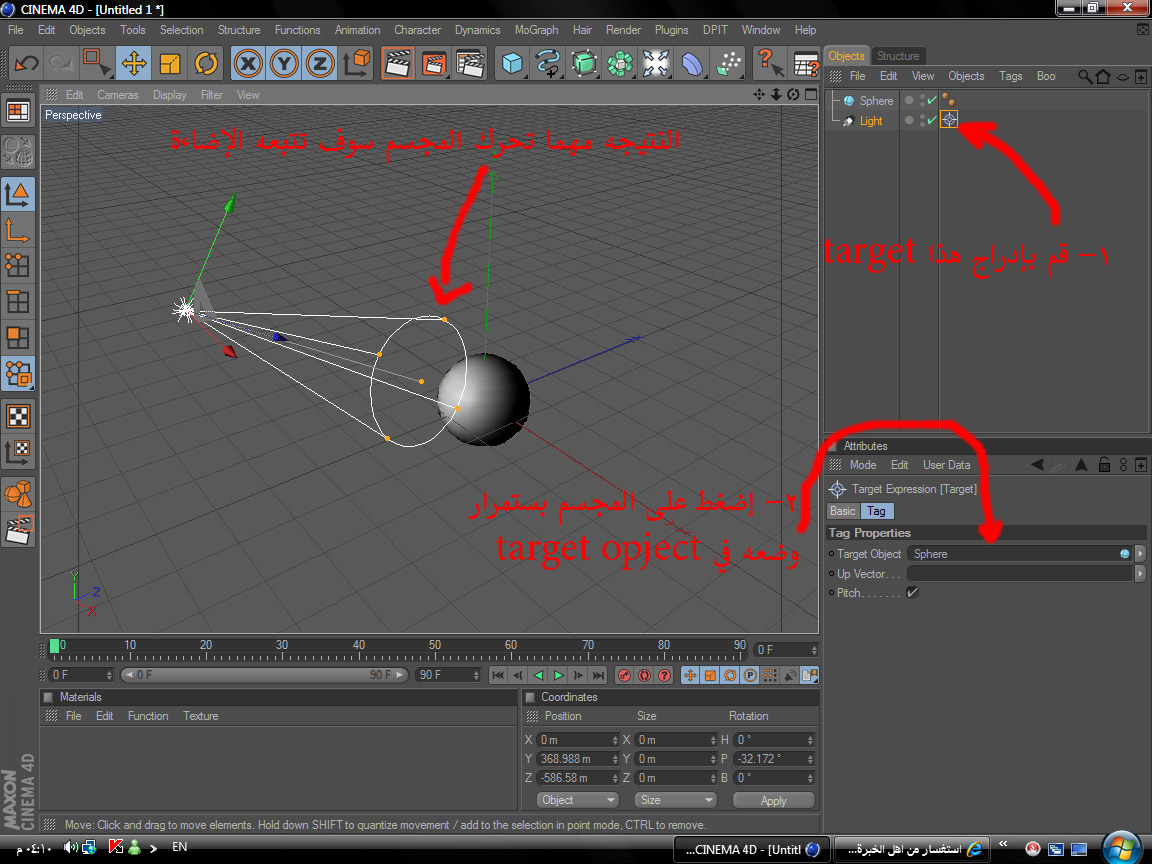Add a HyperNURBS object
The width and height of the screenshot is (1152, 864).
[584, 63]
